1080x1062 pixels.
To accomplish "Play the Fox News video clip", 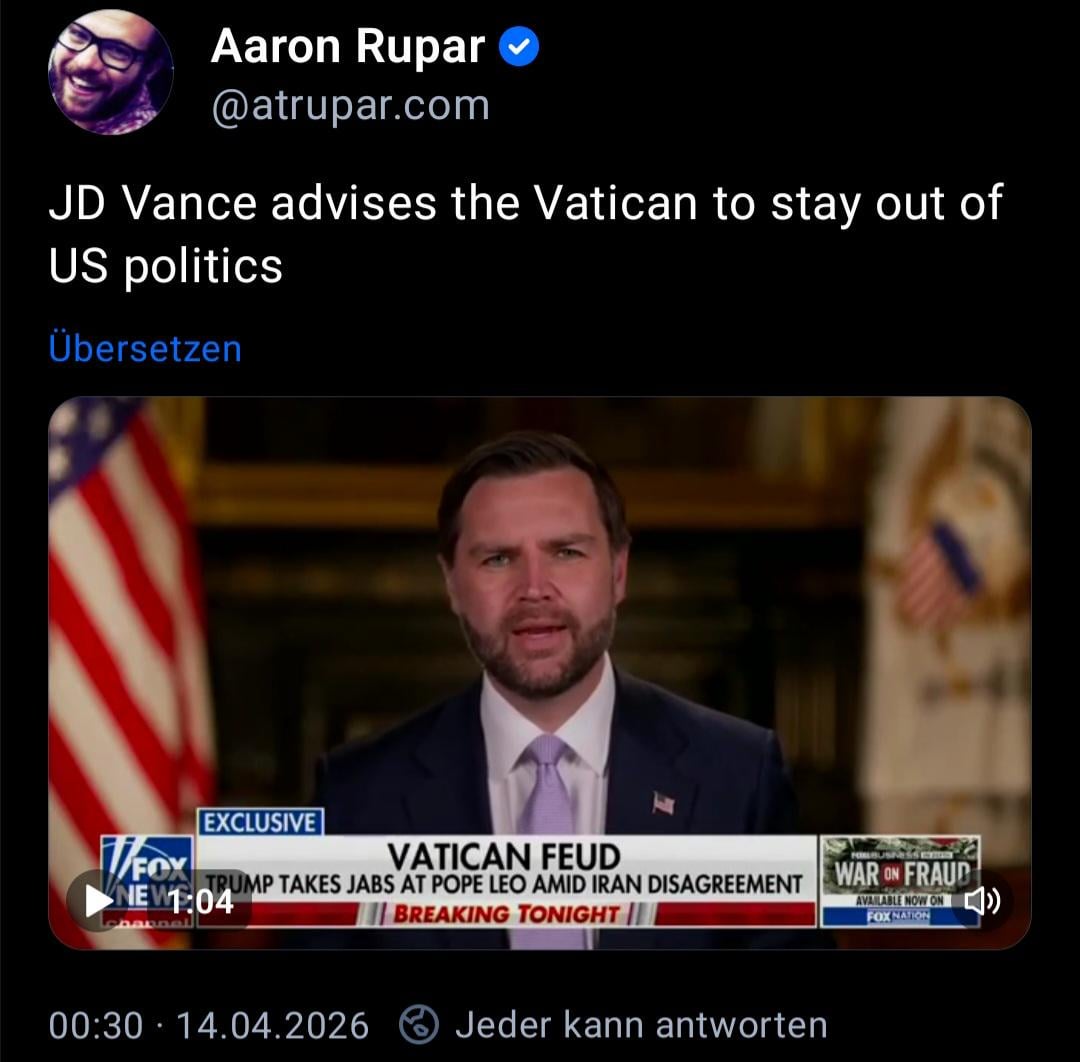I will [x=98, y=900].
